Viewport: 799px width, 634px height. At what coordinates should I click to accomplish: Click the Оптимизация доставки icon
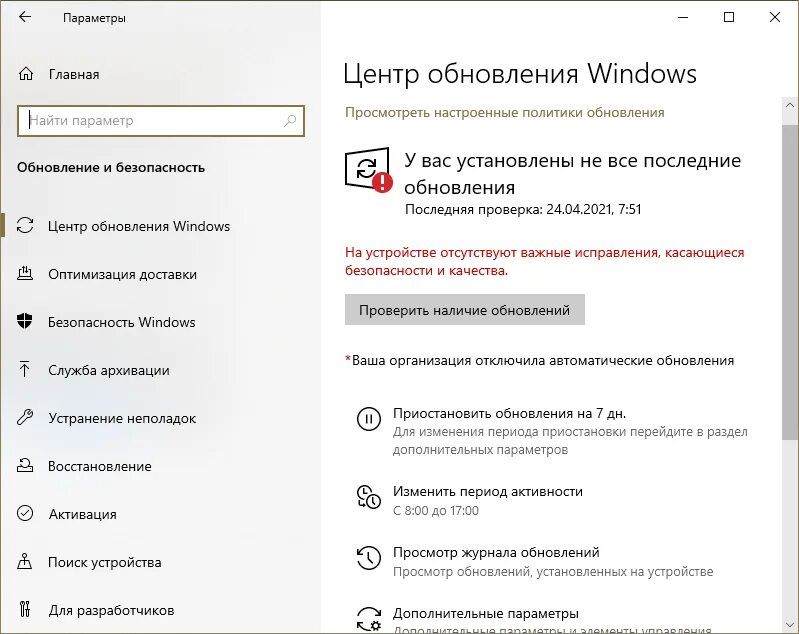(25, 274)
